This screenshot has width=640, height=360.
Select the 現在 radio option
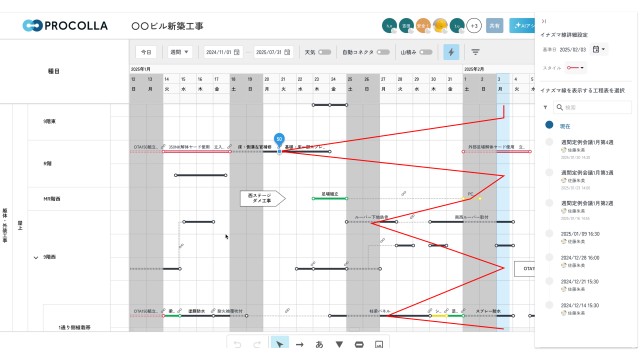[549, 125]
